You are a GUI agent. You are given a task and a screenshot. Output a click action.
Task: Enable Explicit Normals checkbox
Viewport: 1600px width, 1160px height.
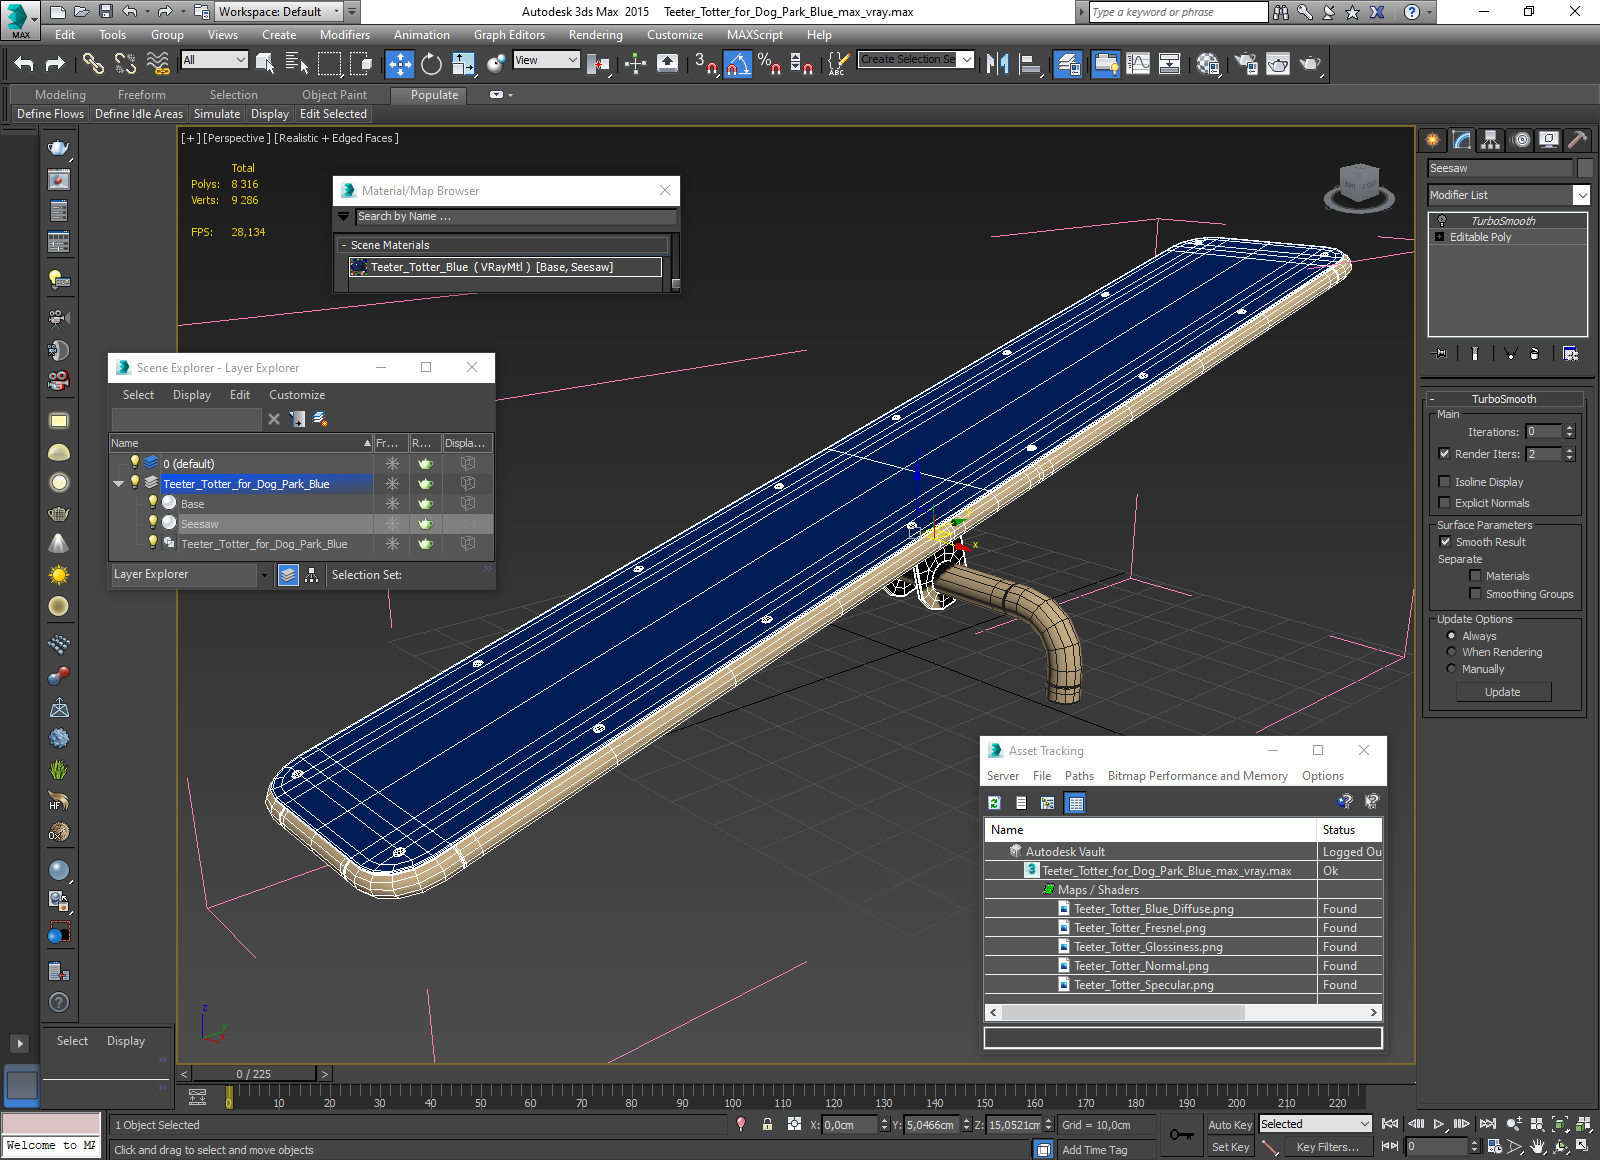coord(1444,503)
